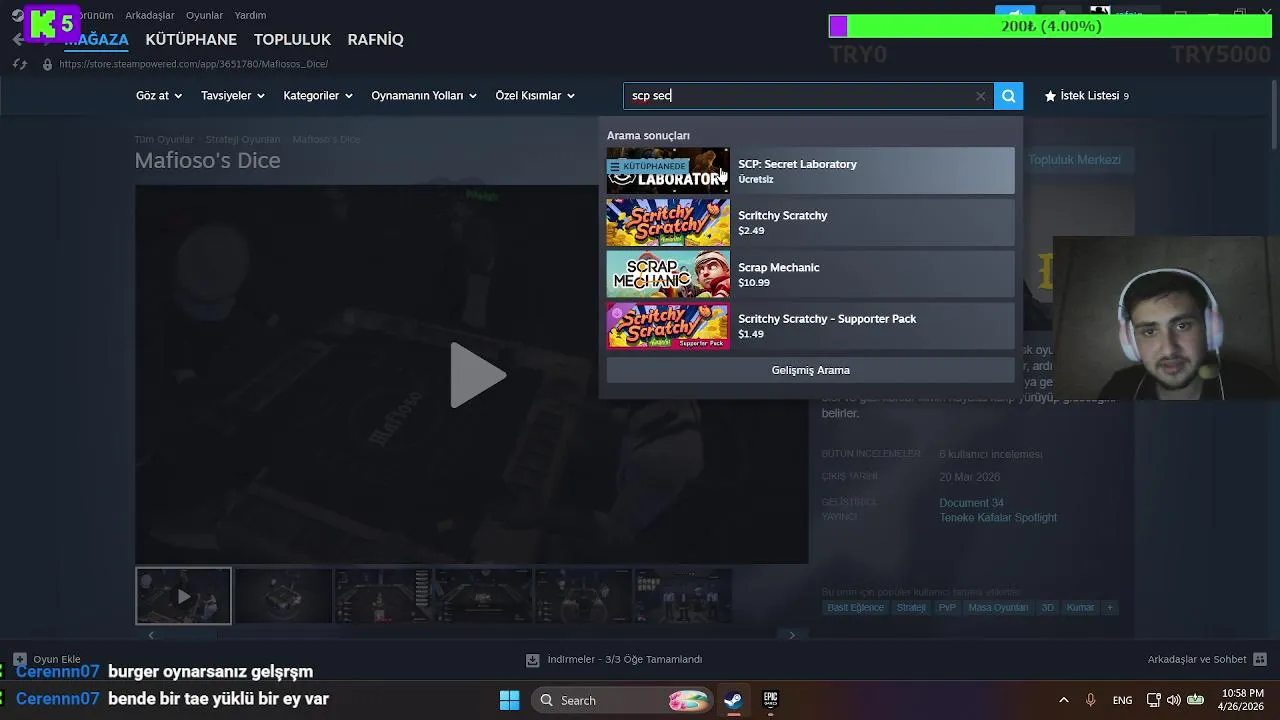
Task: Click the Masa Oyunları tag
Action: coord(998,608)
